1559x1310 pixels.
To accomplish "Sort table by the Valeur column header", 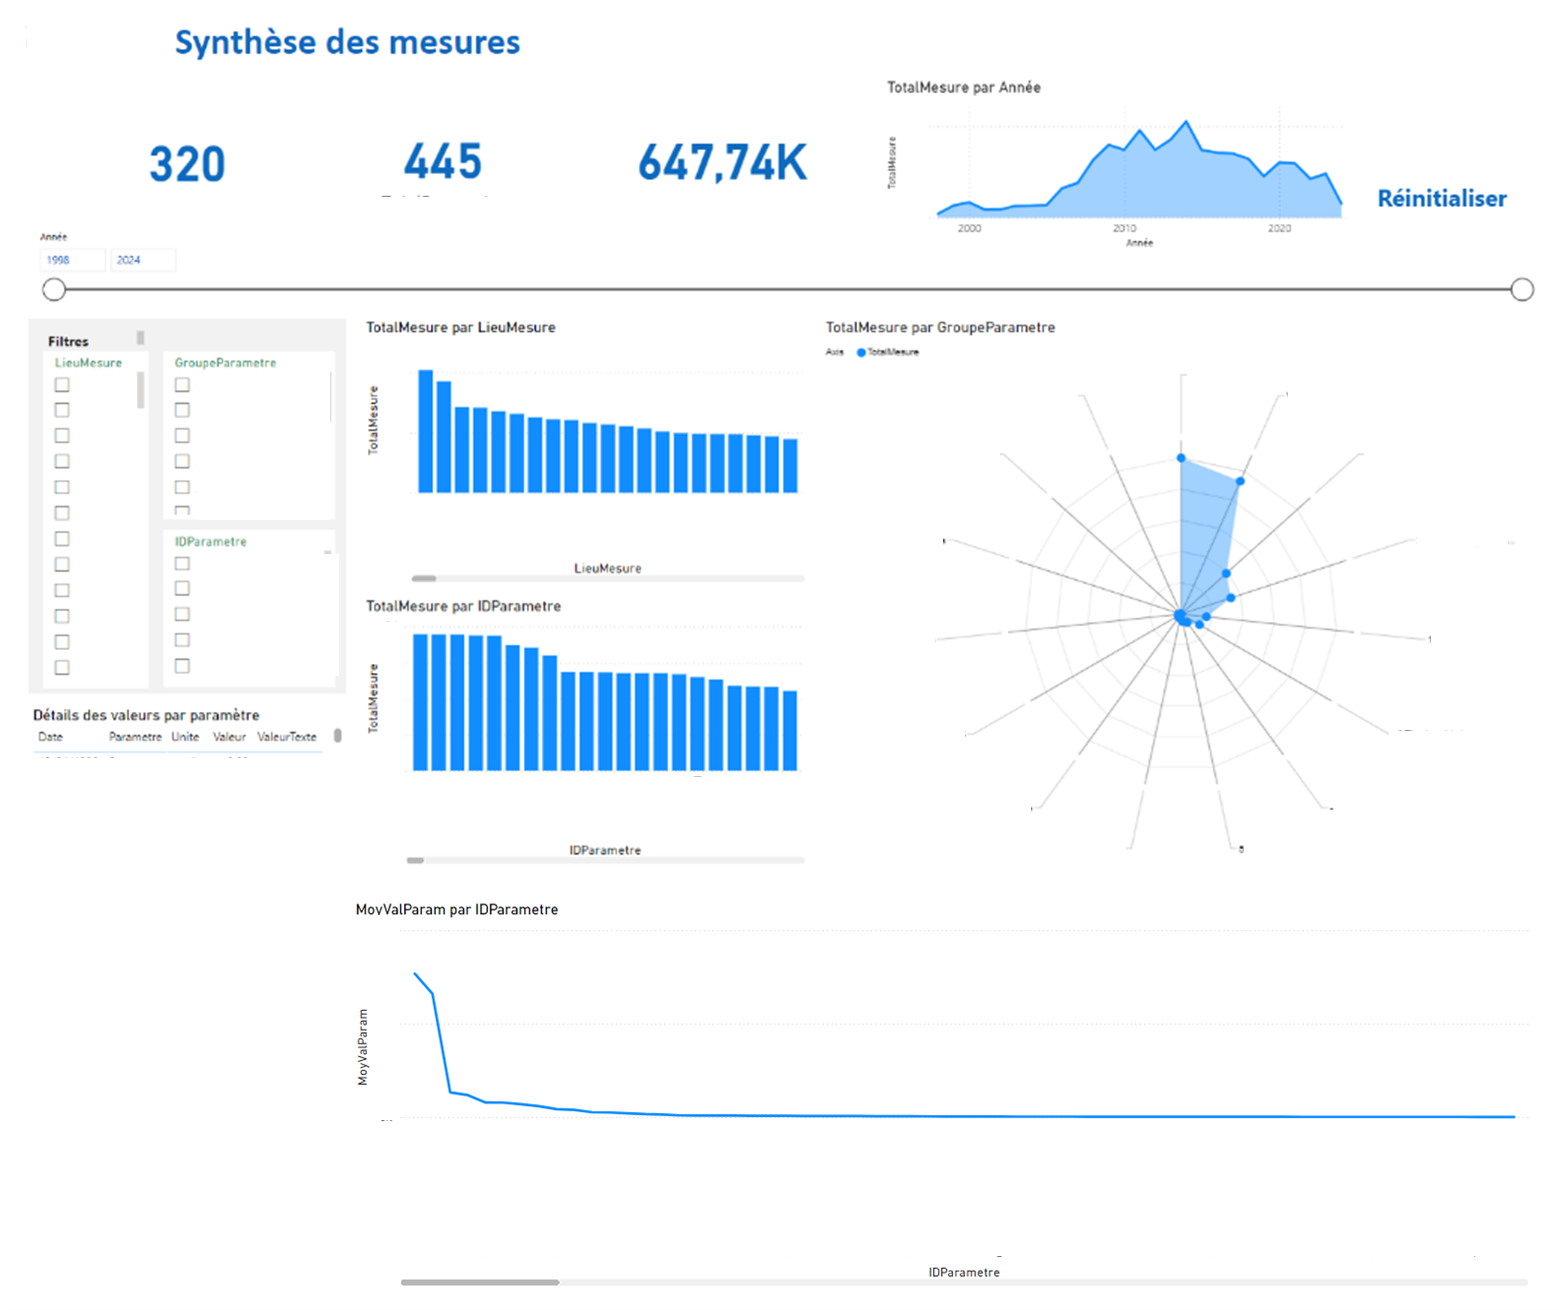I will coord(229,737).
